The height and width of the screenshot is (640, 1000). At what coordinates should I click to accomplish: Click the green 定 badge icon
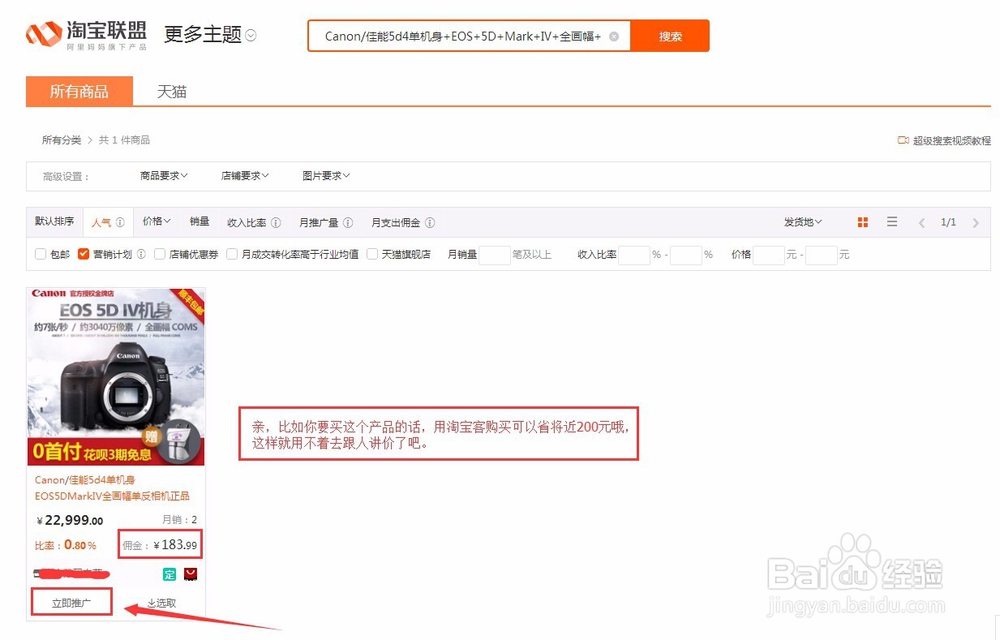pyautogui.click(x=169, y=574)
